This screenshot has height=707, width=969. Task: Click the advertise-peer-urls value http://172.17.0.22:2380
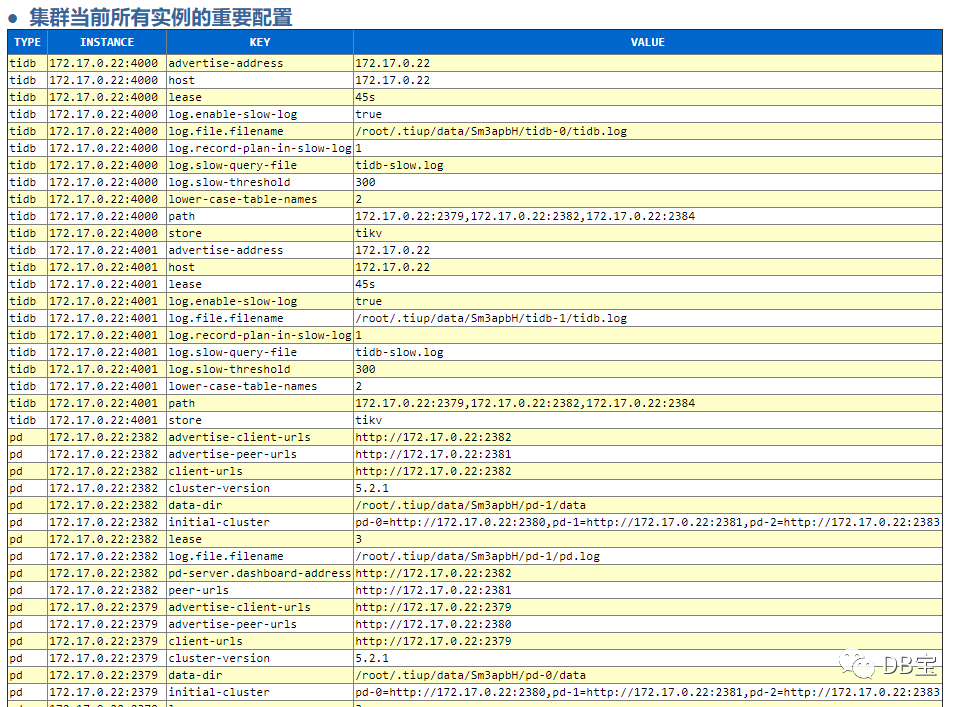(x=433, y=624)
